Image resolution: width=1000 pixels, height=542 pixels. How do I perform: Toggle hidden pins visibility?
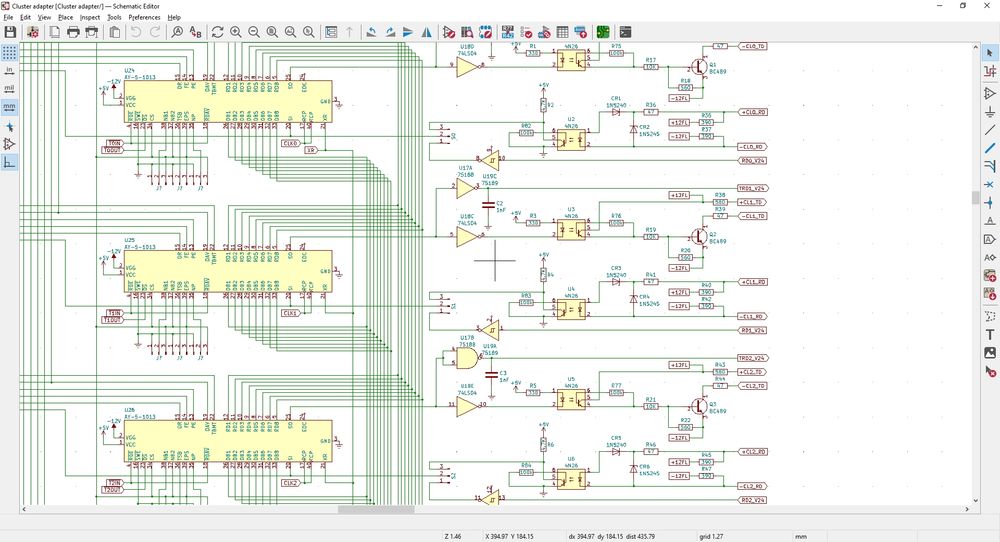pos(9,145)
